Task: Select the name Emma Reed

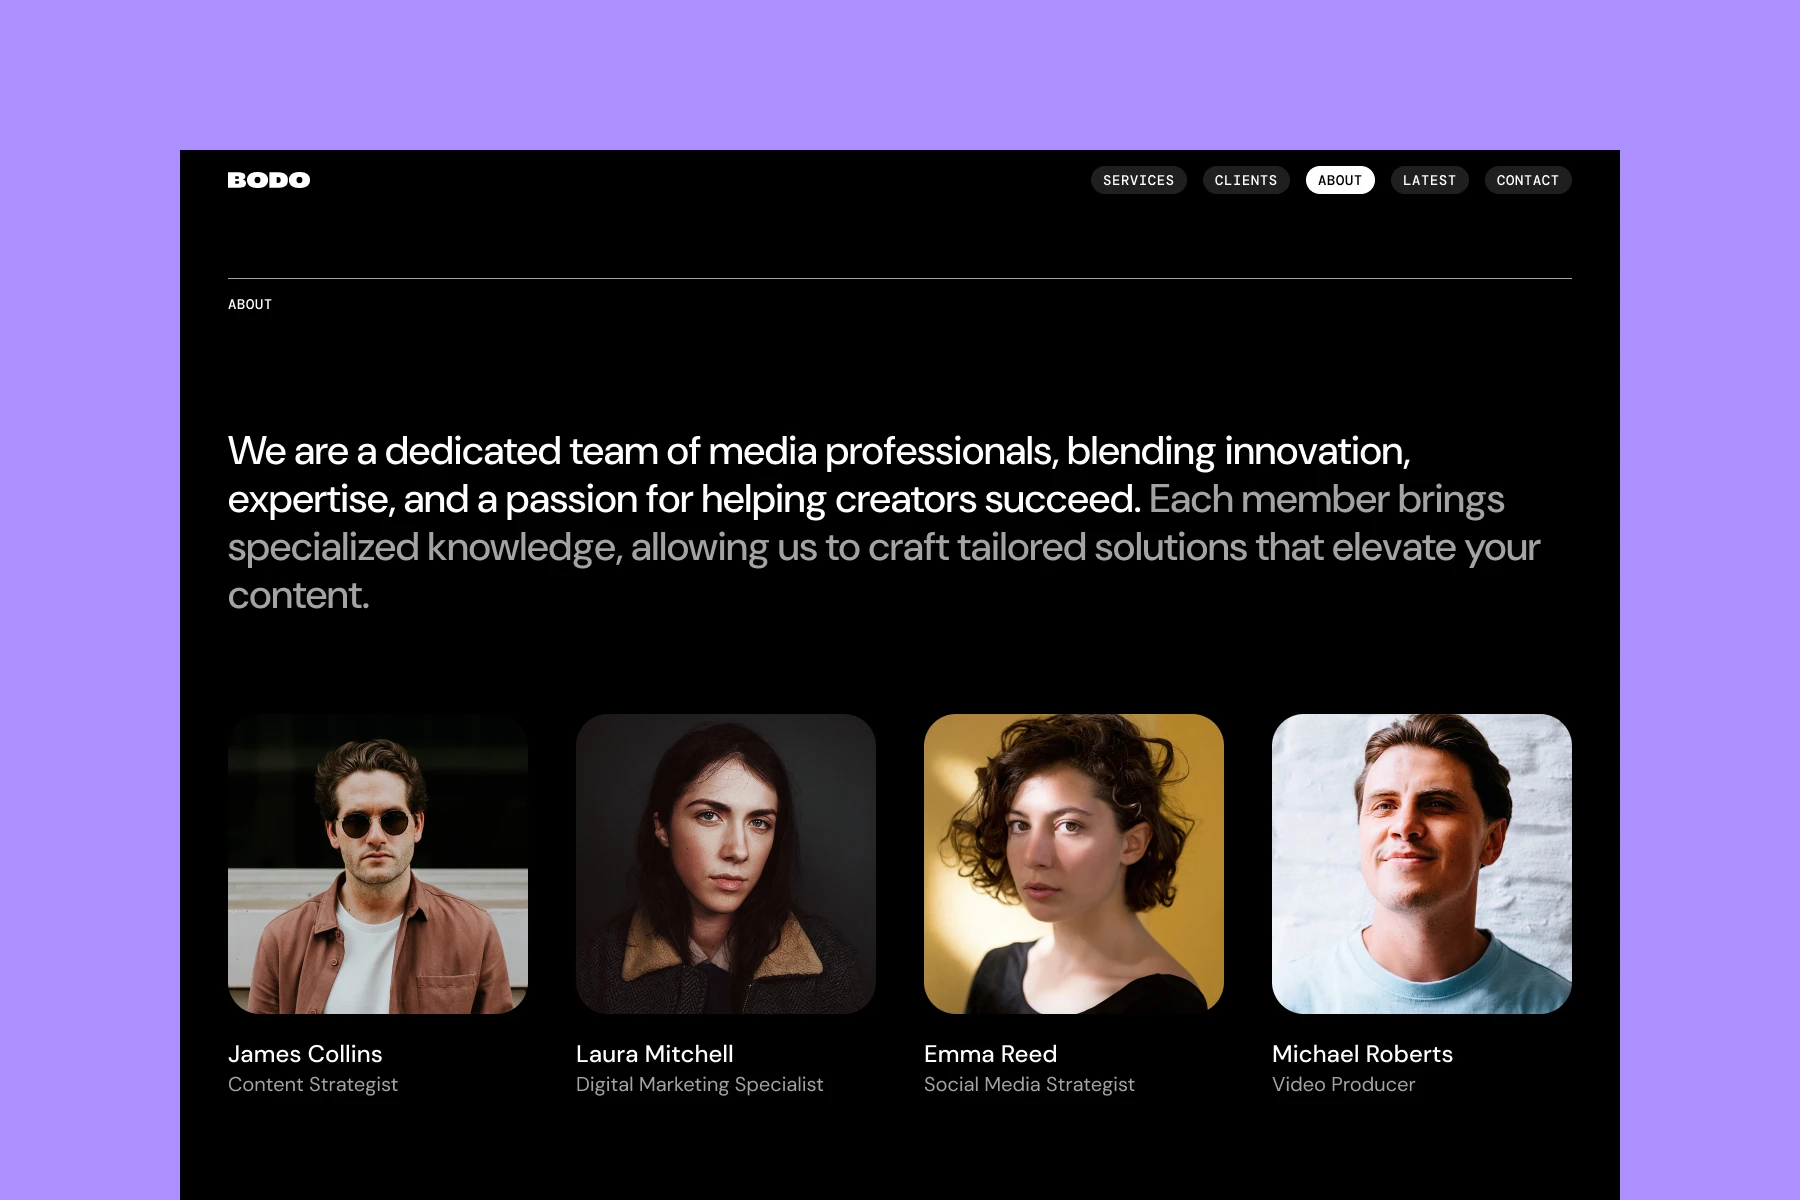Action: click(x=990, y=1053)
